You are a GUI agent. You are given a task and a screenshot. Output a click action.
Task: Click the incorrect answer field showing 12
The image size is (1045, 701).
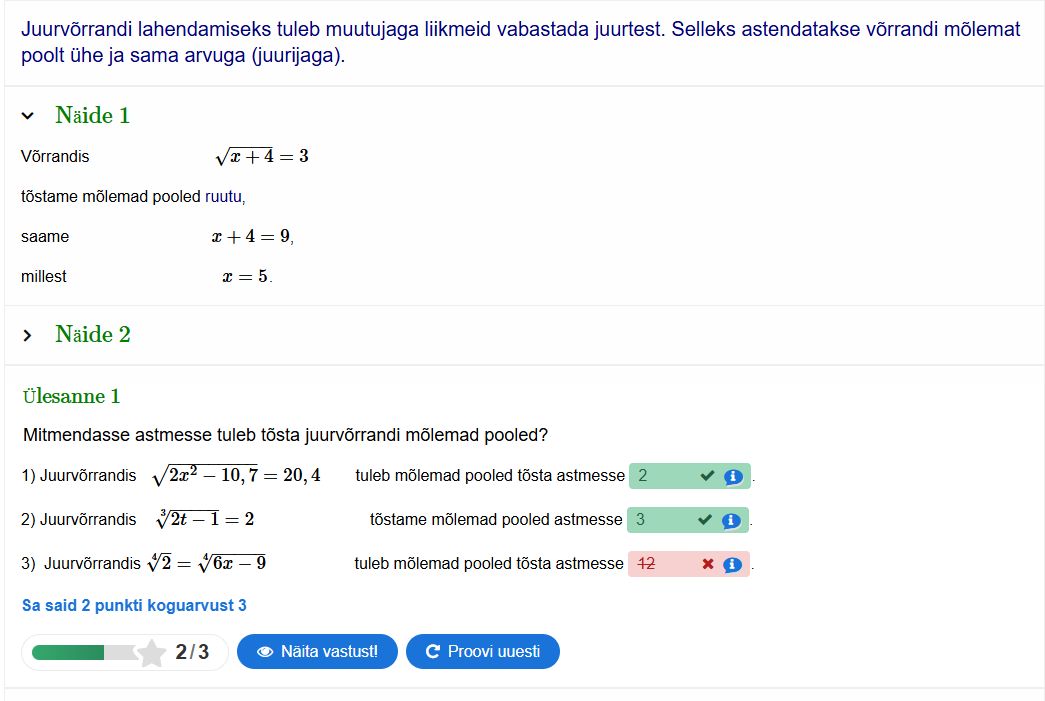[x=662, y=565]
